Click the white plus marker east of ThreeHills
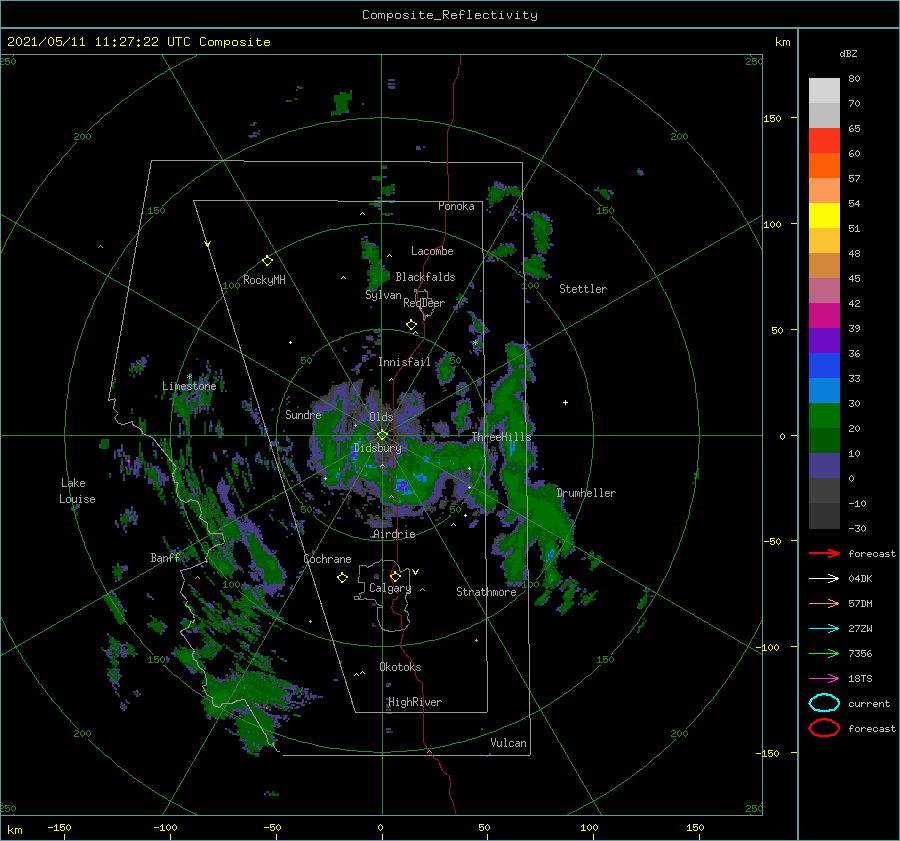The height and width of the screenshot is (841, 900). [565, 402]
